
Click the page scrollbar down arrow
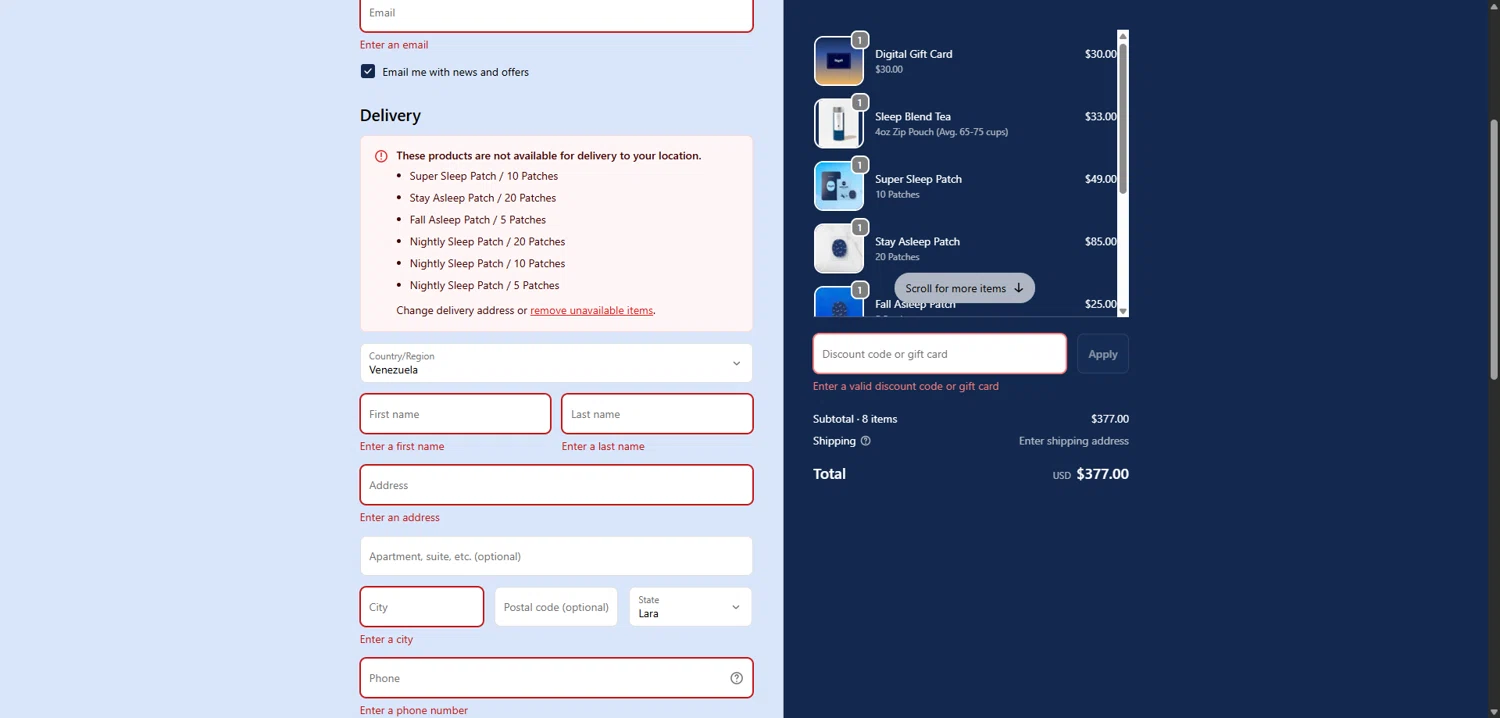tap(1494, 712)
